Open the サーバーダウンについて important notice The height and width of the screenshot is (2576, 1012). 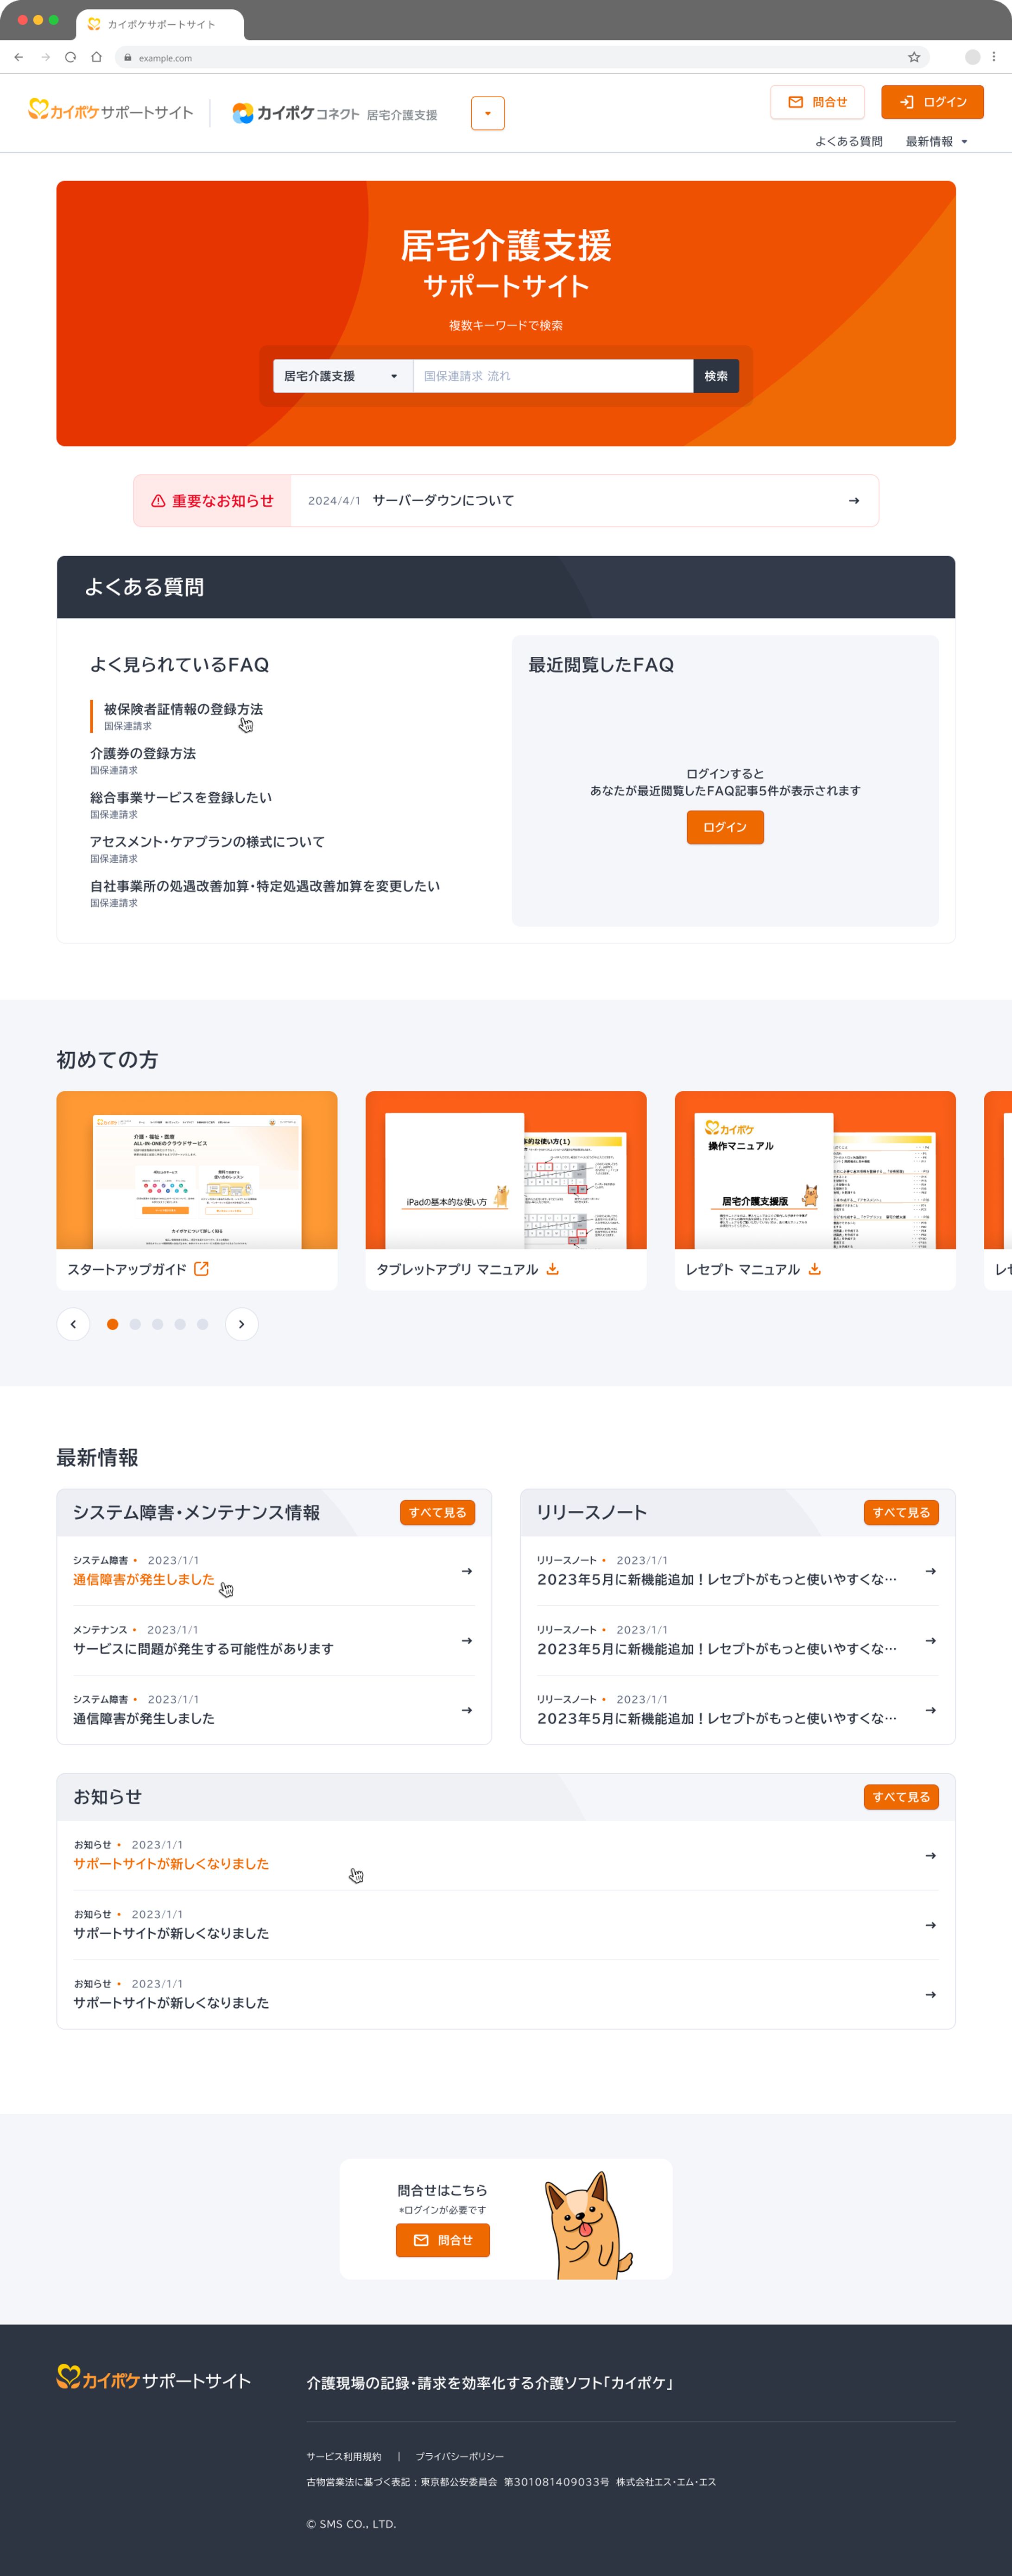coord(443,500)
